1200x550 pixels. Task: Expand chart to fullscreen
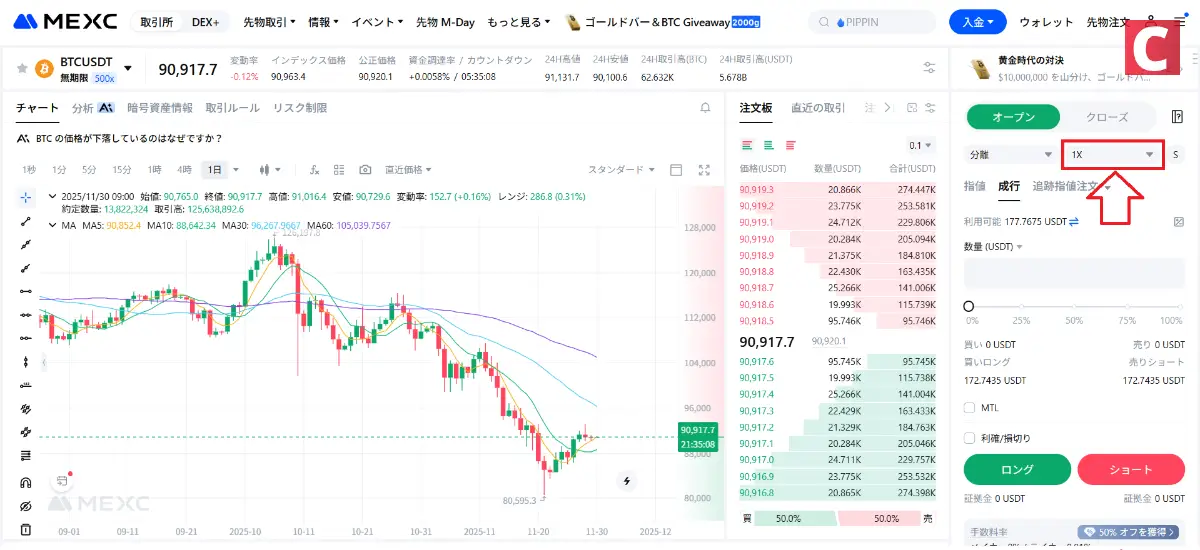(704, 170)
